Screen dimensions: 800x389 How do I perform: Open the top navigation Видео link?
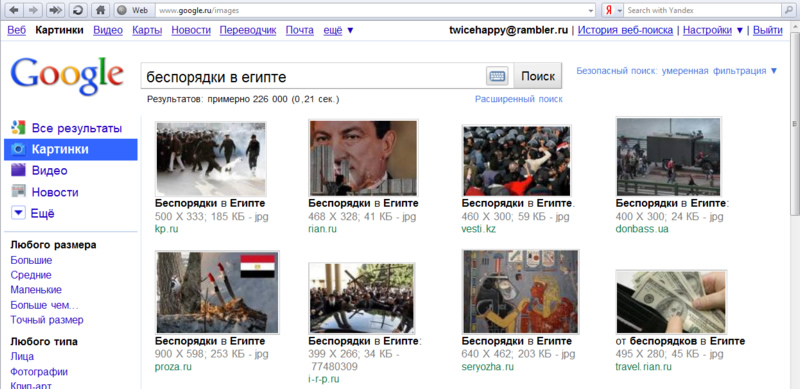tap(108, 30)
